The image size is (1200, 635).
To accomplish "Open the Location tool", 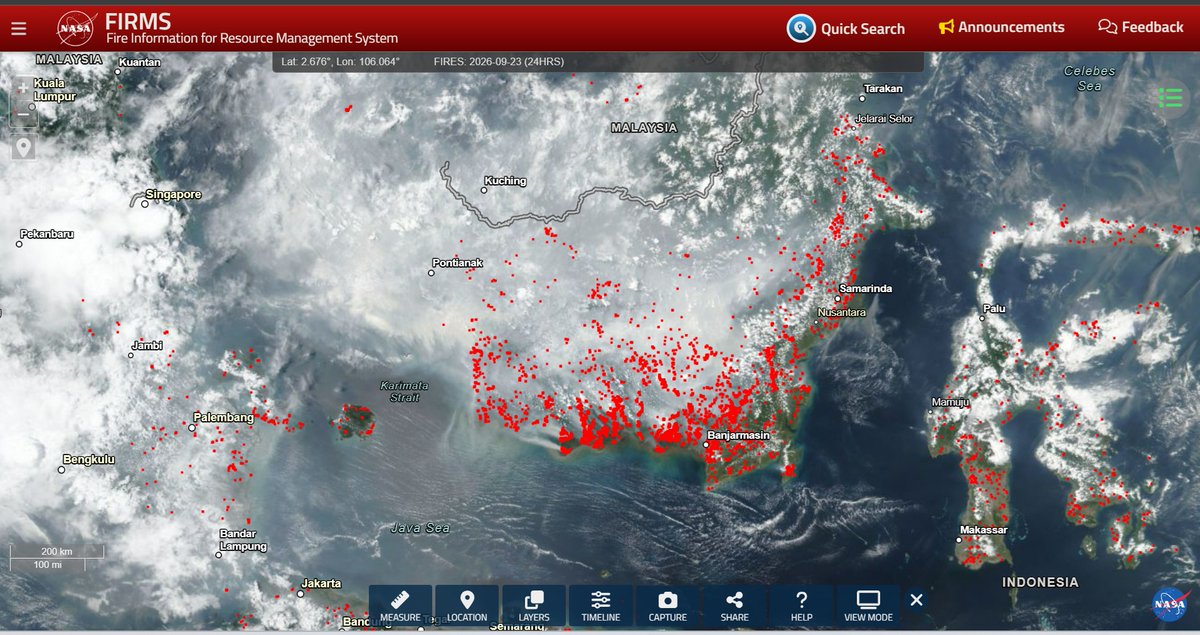I will (x=467, y=606).
